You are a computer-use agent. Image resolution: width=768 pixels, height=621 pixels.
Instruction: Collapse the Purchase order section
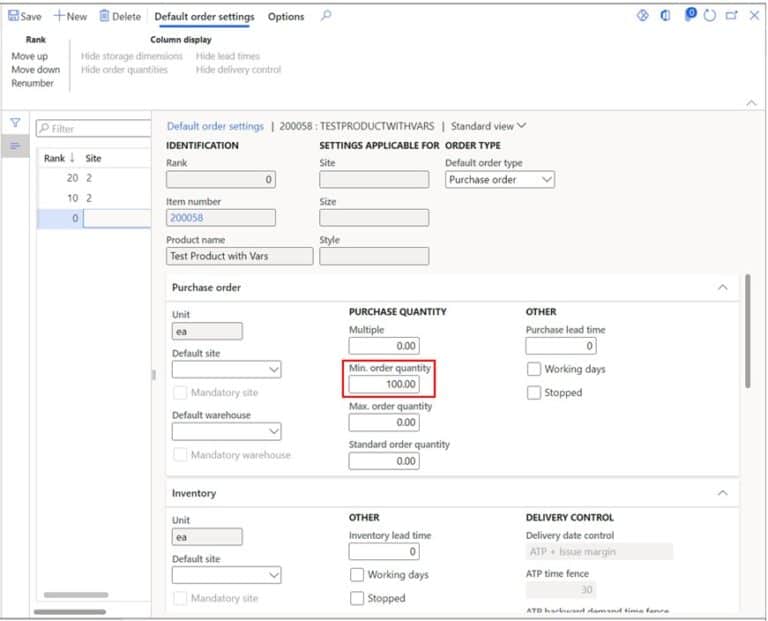tap(723, 288)
